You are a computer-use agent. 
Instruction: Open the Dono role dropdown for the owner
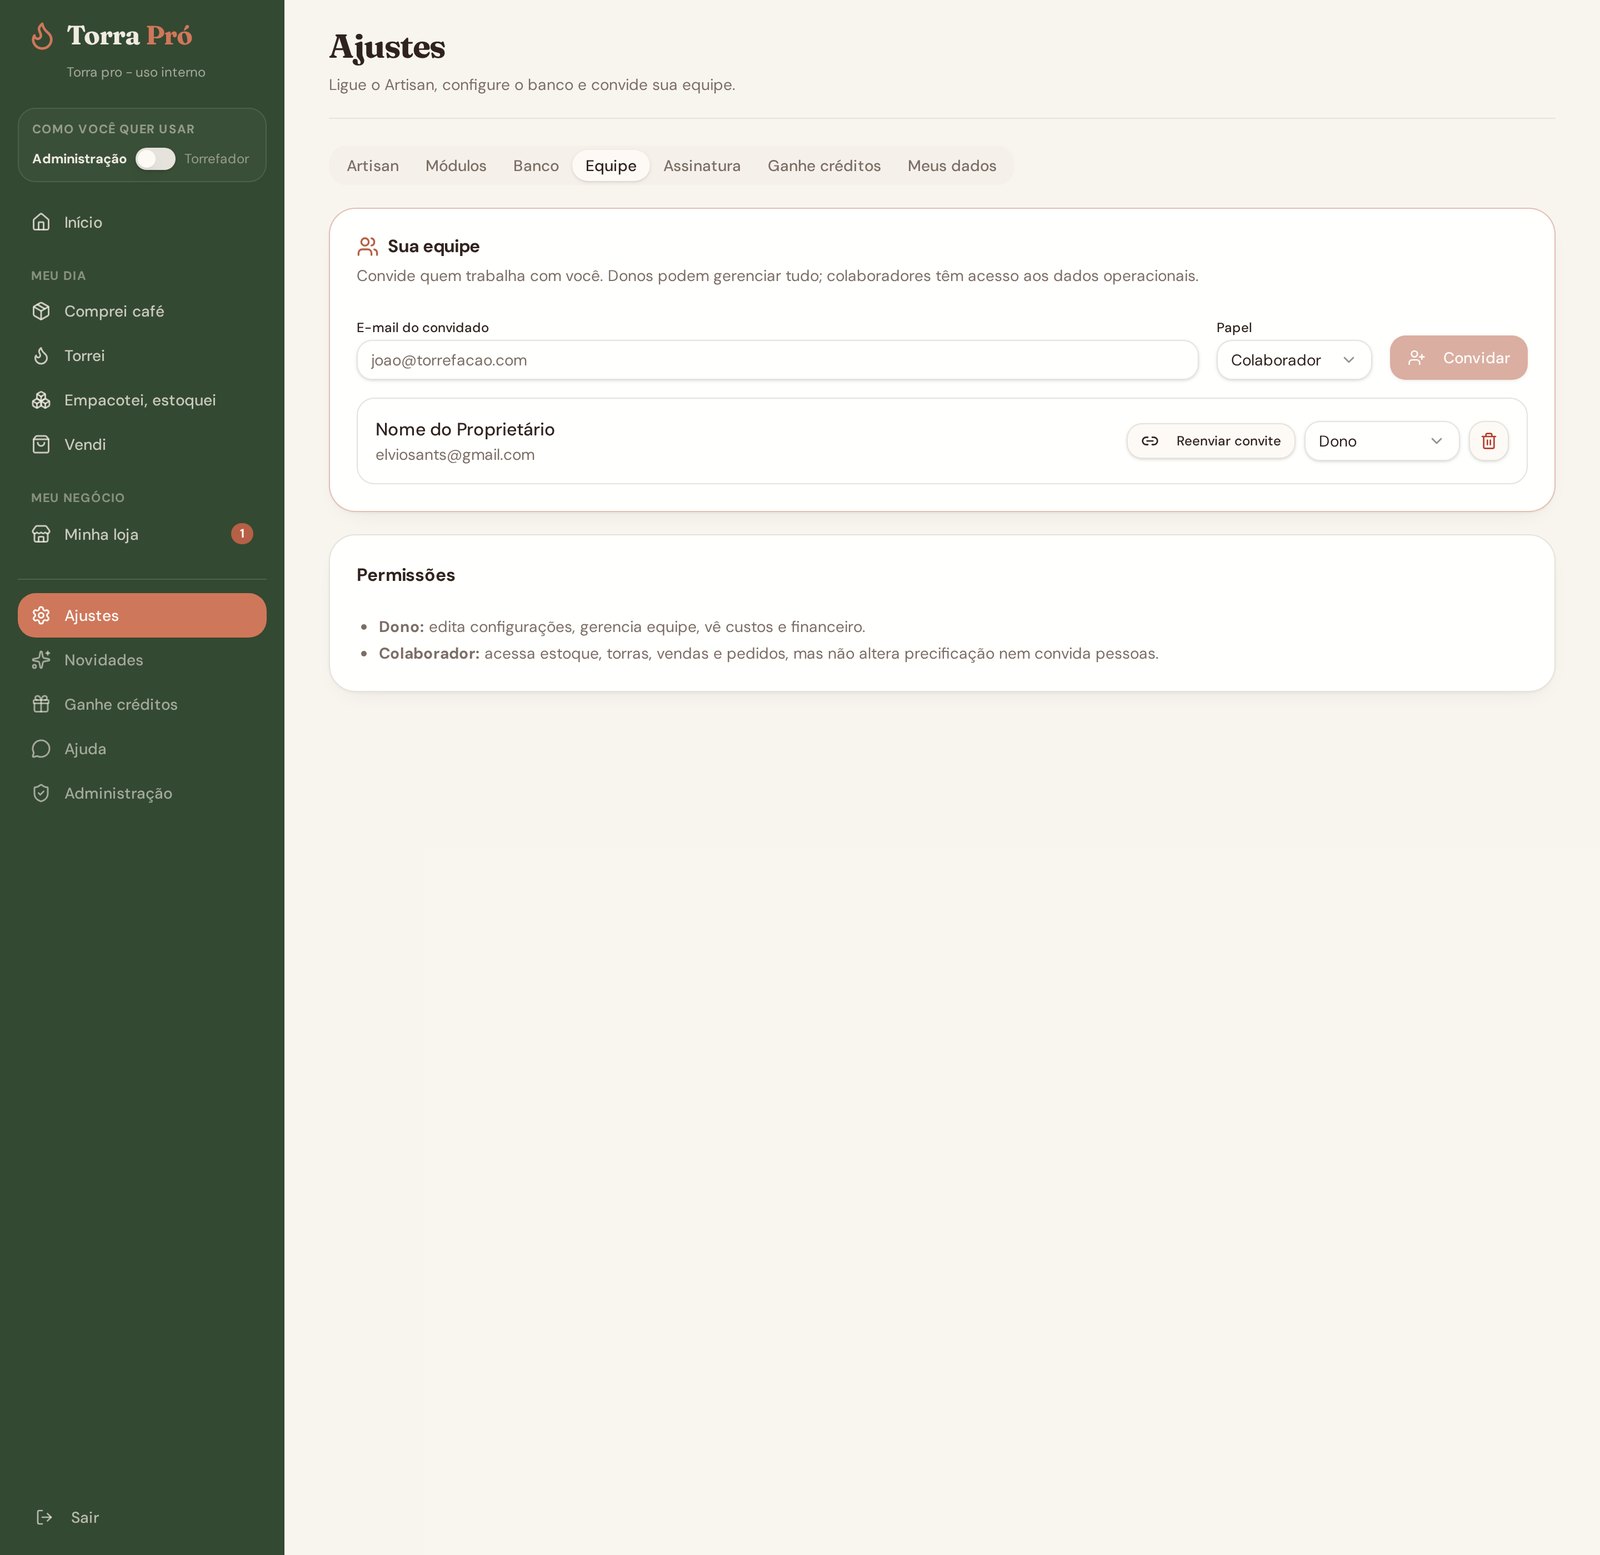tap(1381, 441)
